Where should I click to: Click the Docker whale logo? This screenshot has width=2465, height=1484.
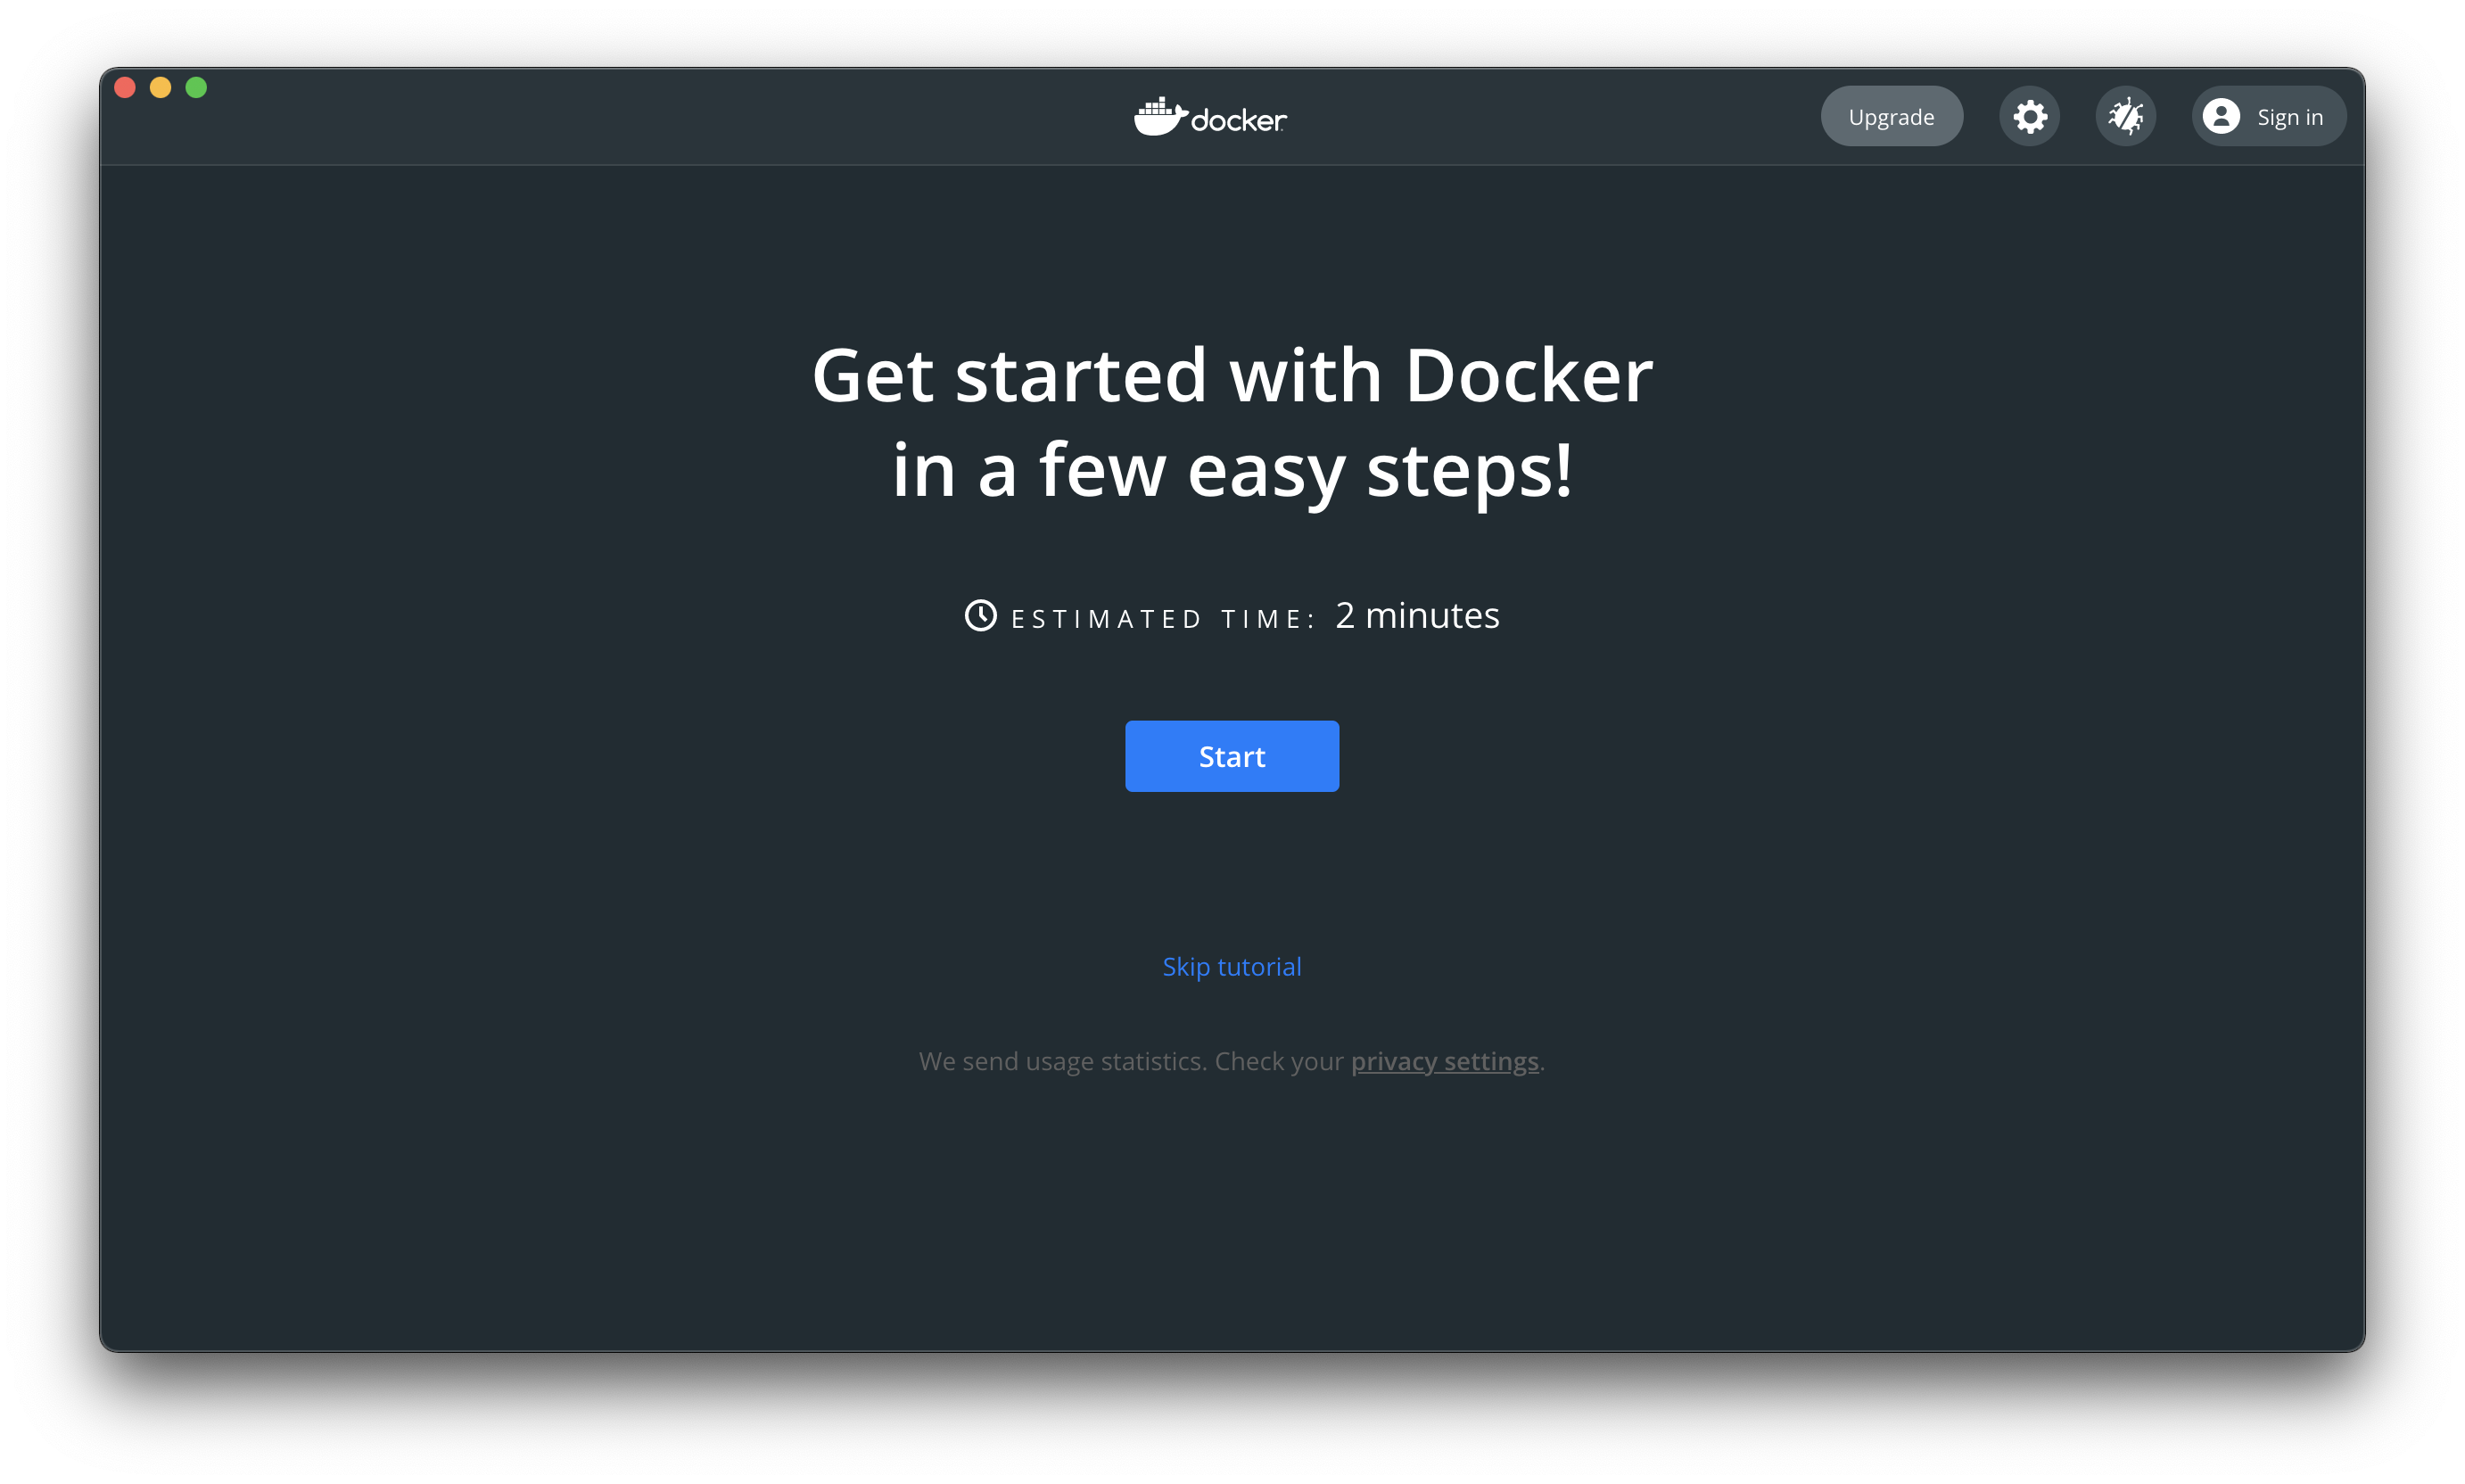(x=1159, y=118)
